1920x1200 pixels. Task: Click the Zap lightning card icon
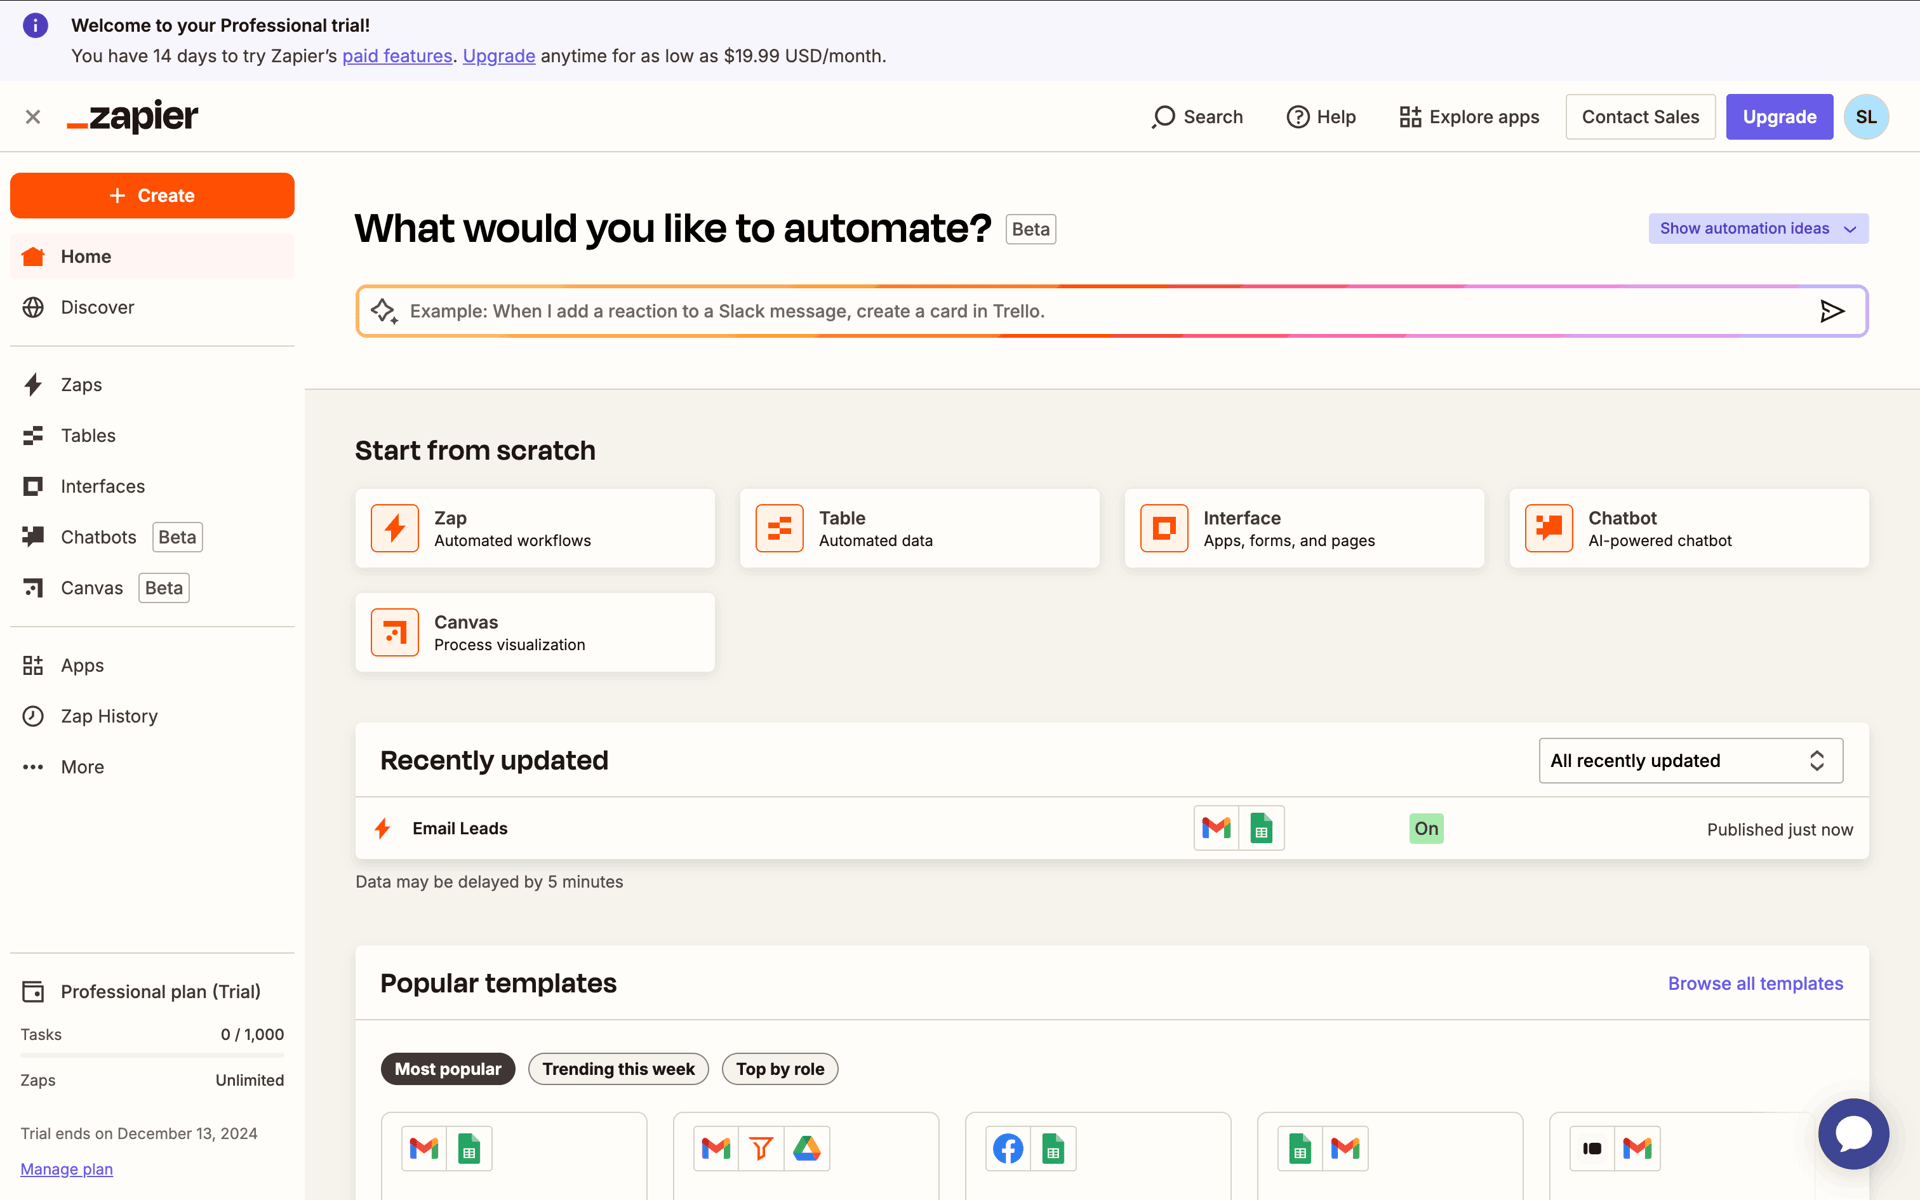(x=395, y=528)
